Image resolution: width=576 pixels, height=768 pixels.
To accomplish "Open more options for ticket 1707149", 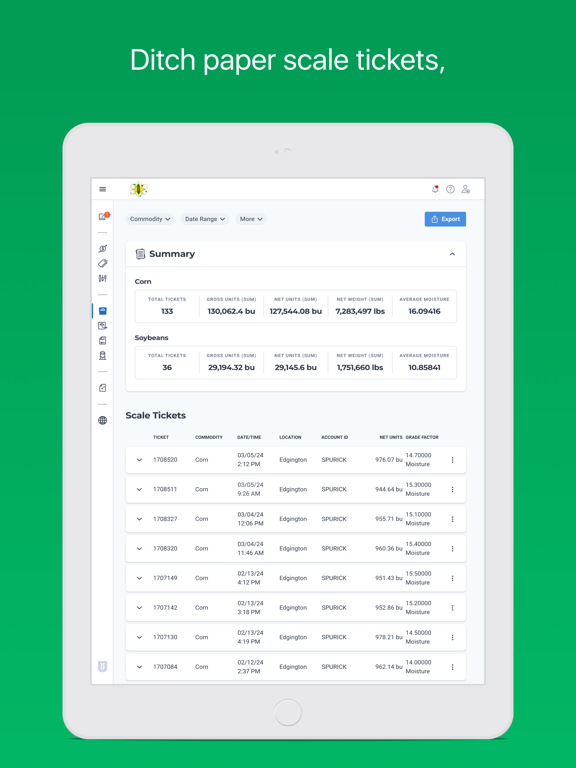I will point(452,578).
